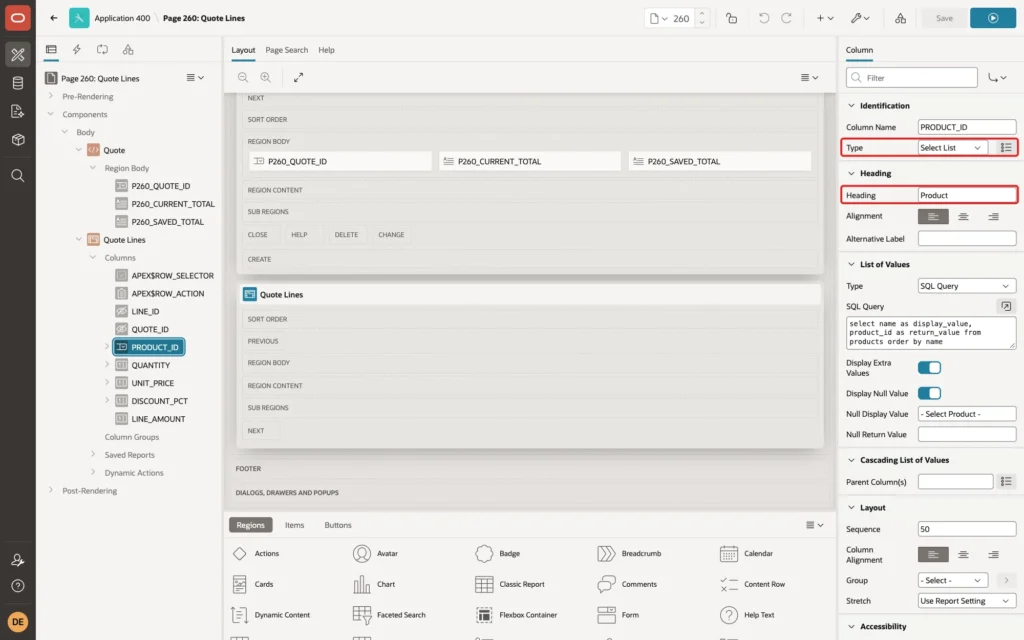1024x640 pixels.
Task: Set Column Alignment to start
Action: coord(933,554)
